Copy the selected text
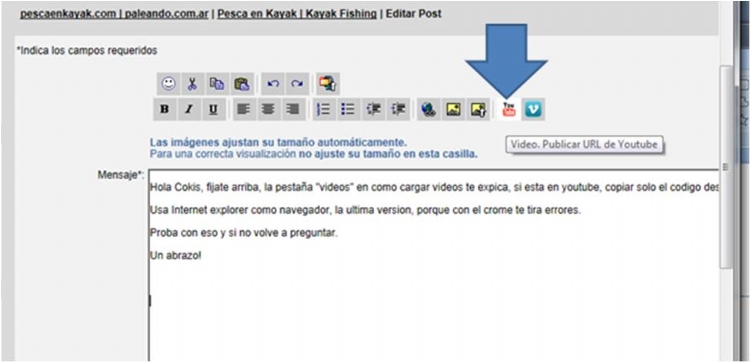This screenshot has width=750, height=362. point(217,84)
